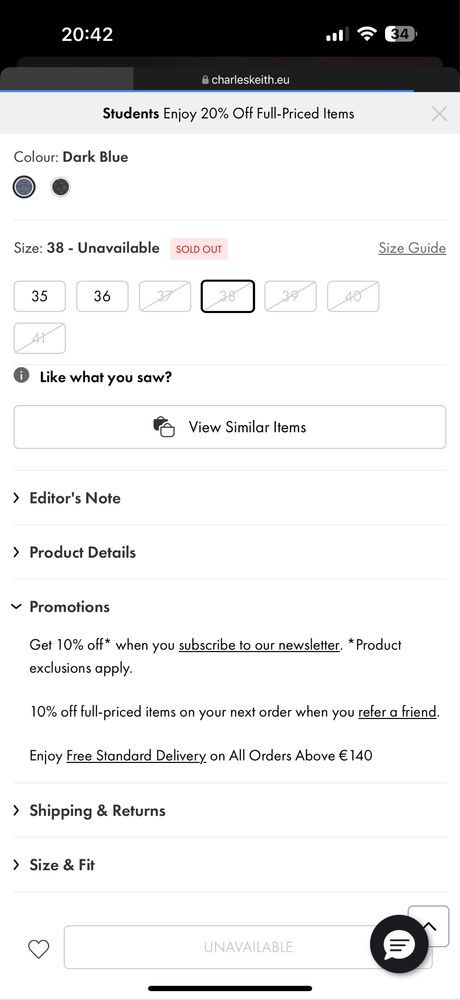Choose the black colour swatch
The image size is (460, 1000).
coord(61,187)
